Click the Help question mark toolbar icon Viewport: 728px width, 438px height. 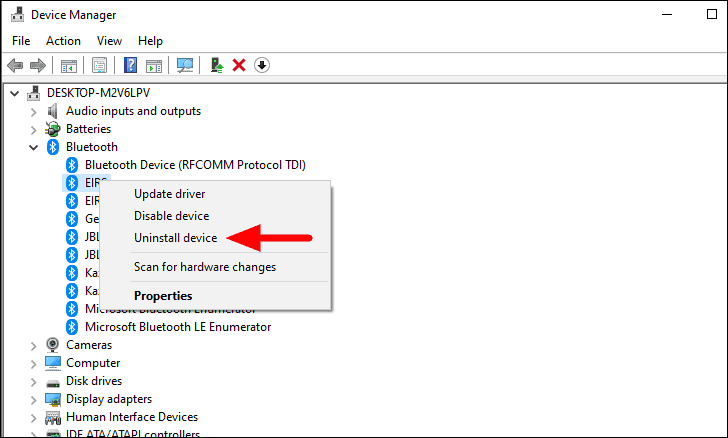pos(130,65)
